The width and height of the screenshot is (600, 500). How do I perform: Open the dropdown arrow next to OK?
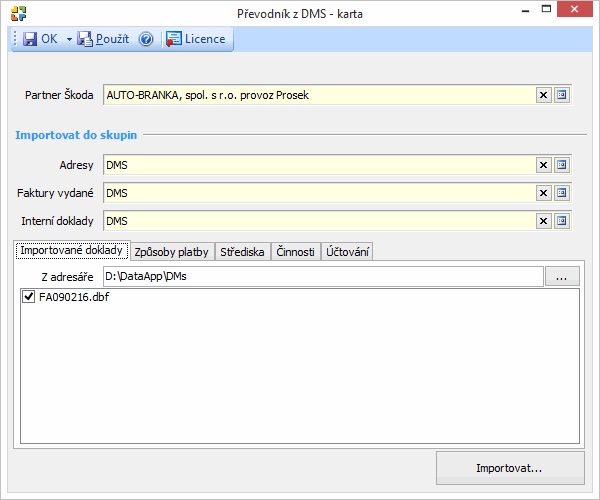click(x=69, y=39)
